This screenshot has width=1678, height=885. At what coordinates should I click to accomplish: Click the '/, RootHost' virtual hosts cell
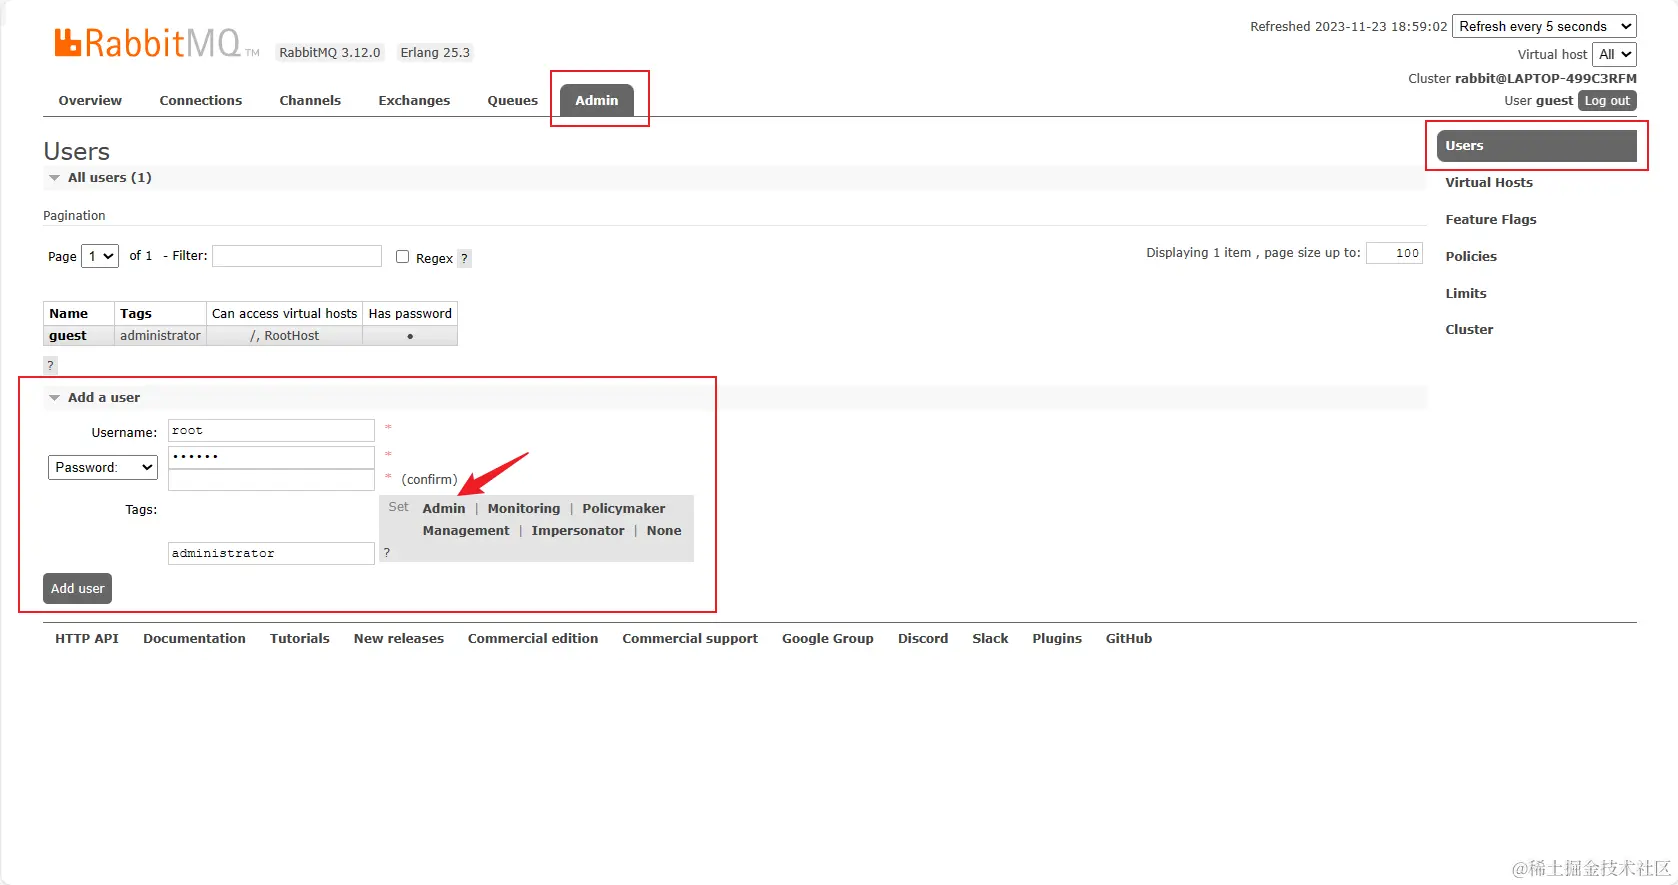284,335
